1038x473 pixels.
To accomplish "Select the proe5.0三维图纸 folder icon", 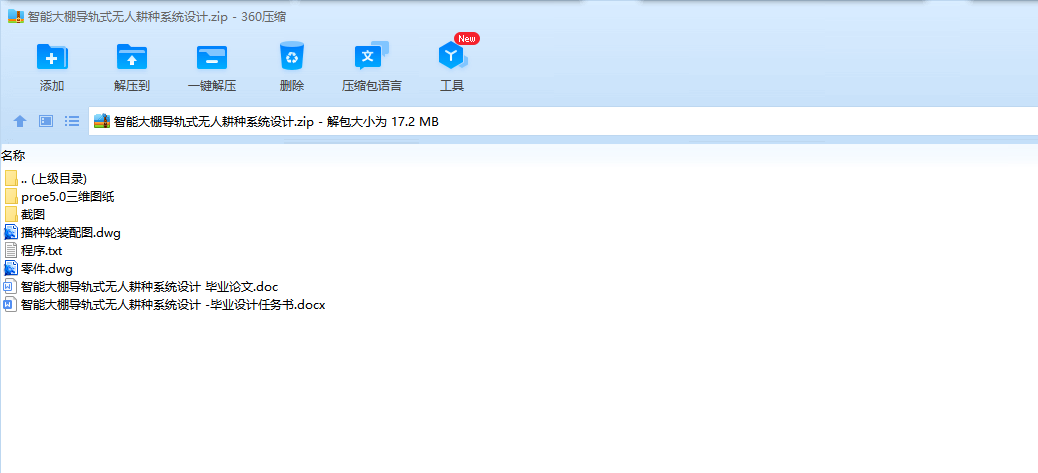I will [x=11, y=196].
